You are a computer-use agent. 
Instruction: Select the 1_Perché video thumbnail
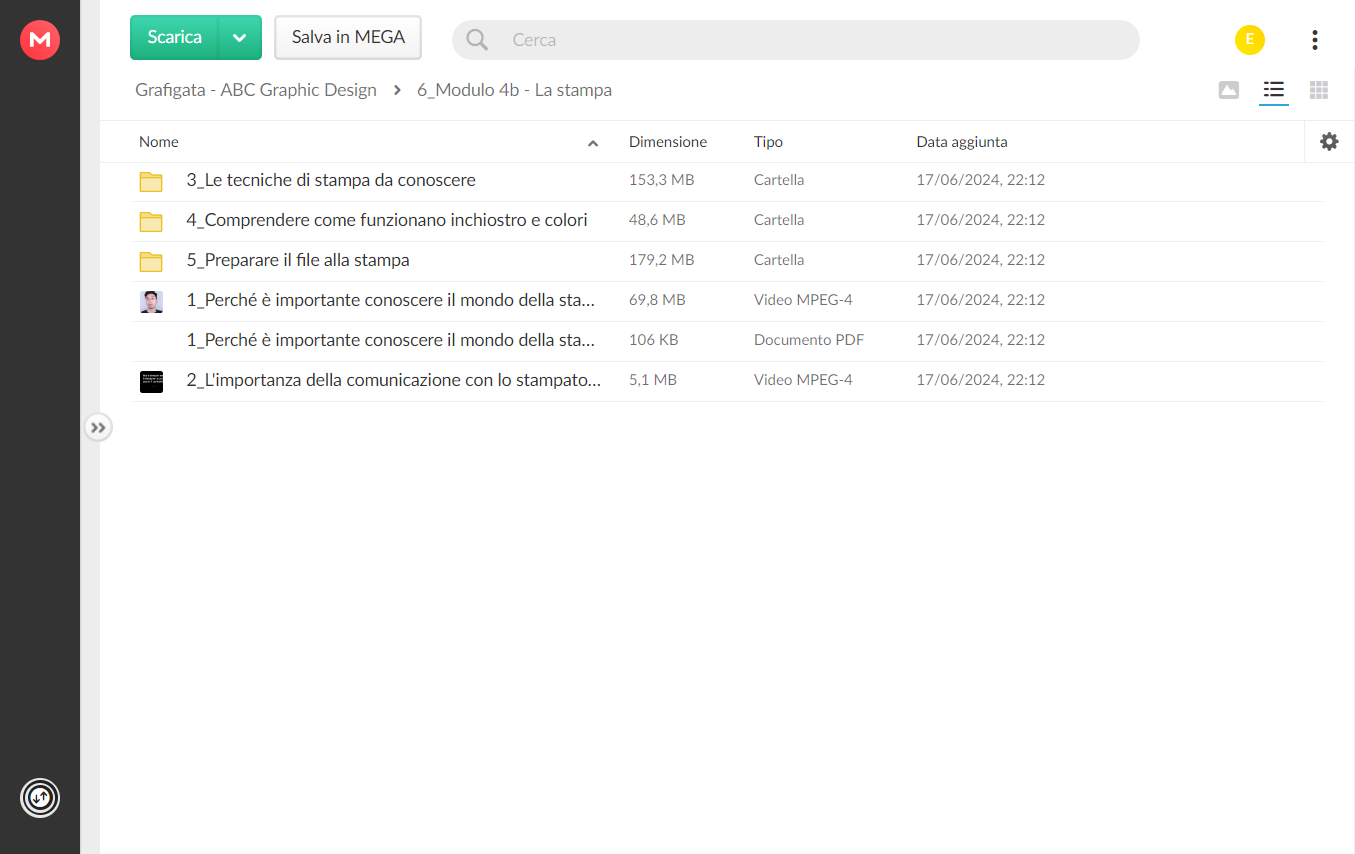tap(151, 301)
